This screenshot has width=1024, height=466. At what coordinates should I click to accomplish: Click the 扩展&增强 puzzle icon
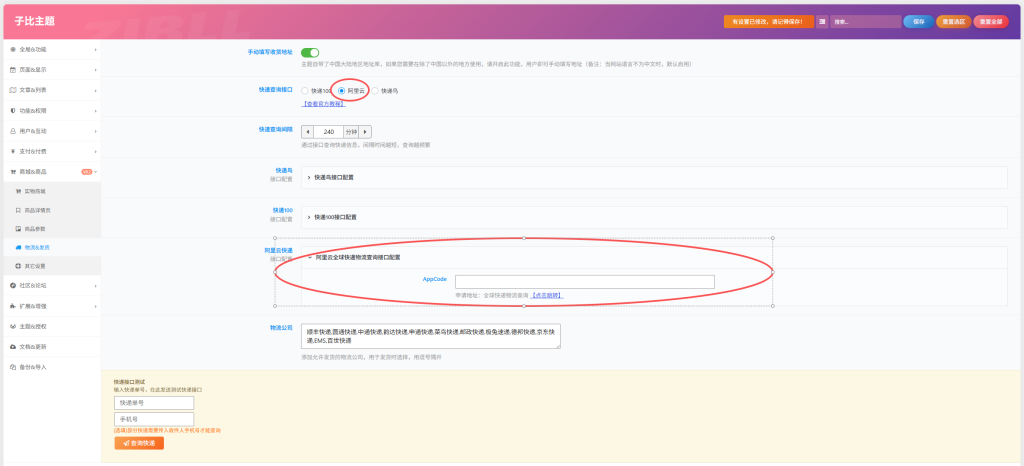coord(13,306)
